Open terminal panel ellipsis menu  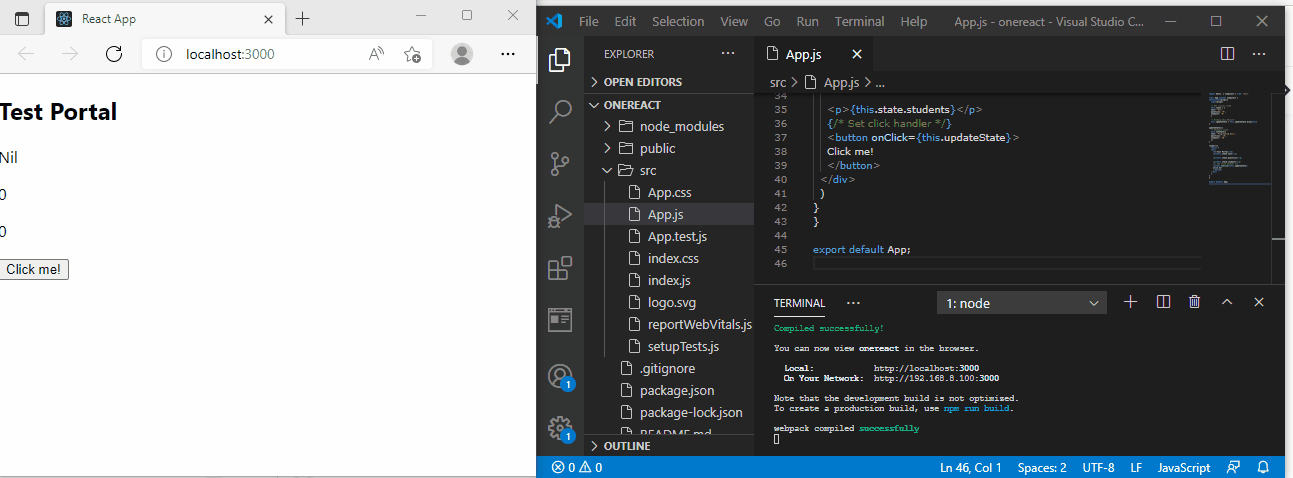coord(853,302)
